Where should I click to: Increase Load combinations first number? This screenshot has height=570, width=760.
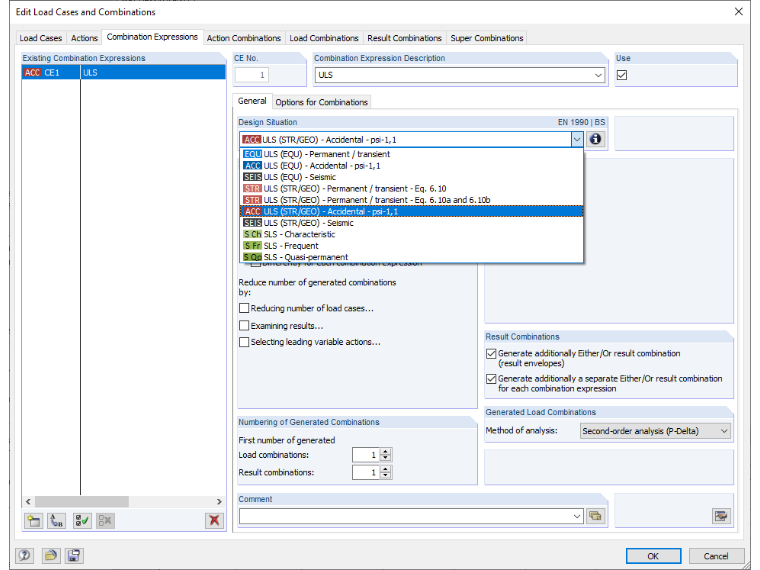point(386,452)
